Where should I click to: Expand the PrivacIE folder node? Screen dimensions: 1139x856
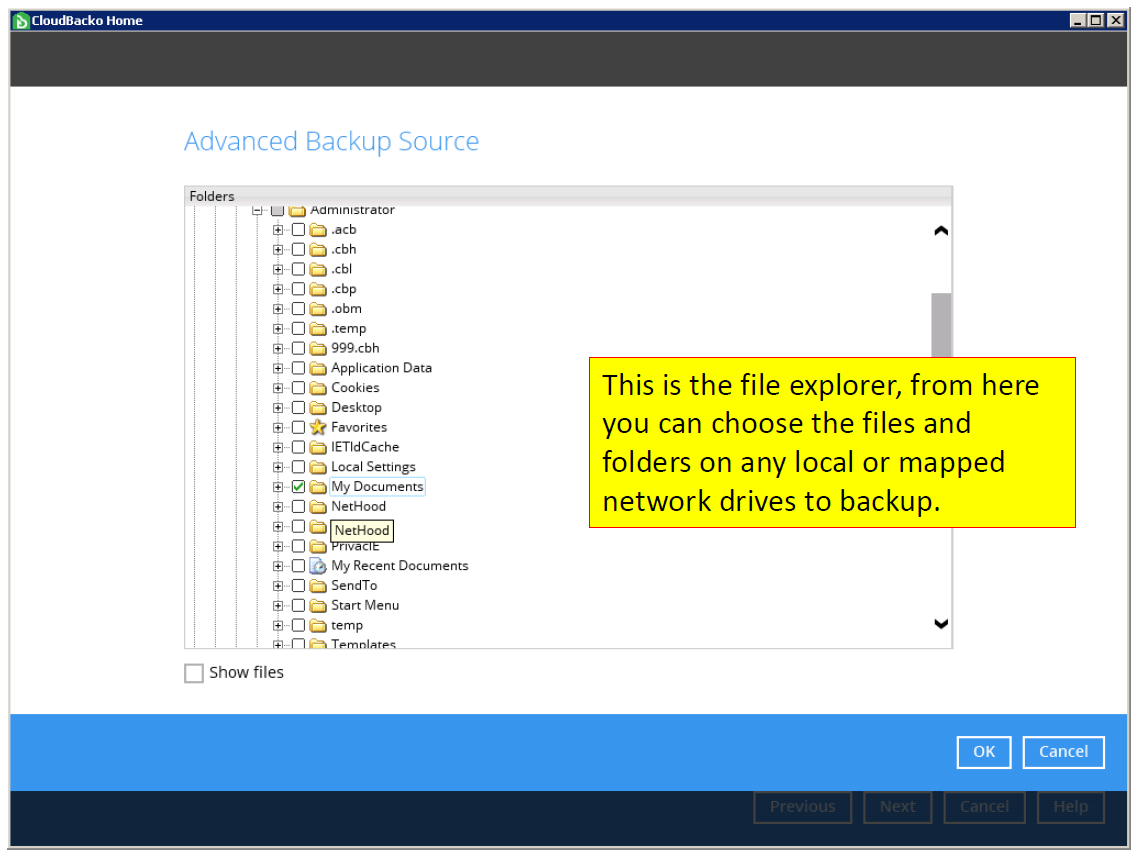277,546
